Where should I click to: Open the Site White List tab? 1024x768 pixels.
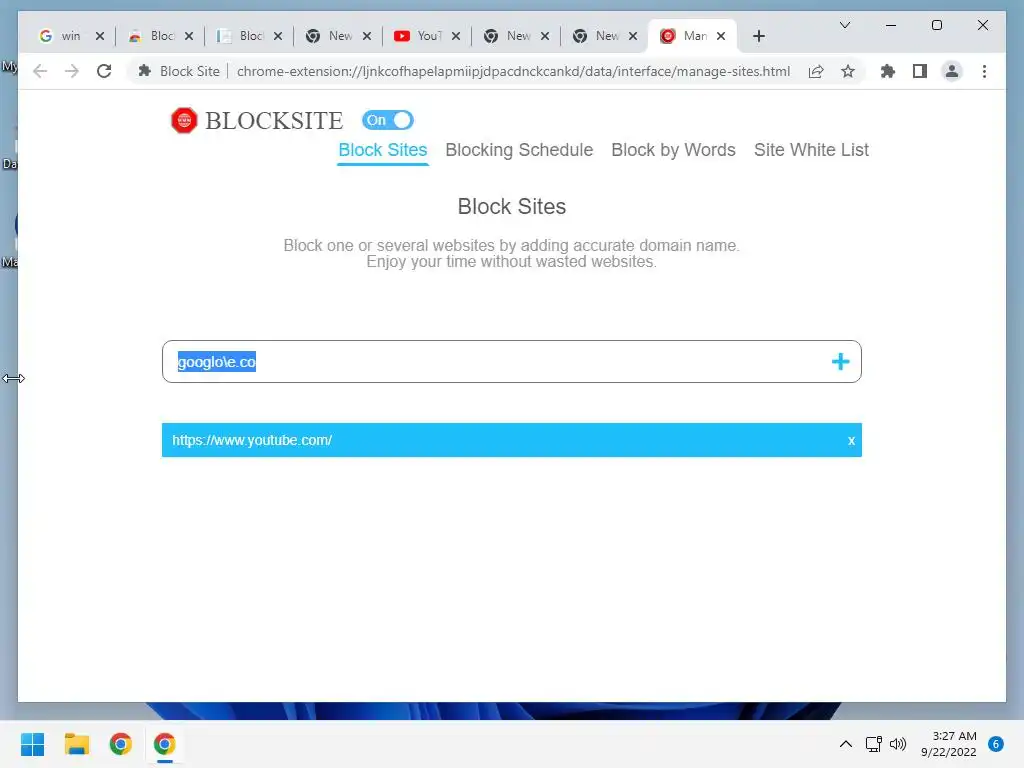pyautogui.click(x=811, y=150)
